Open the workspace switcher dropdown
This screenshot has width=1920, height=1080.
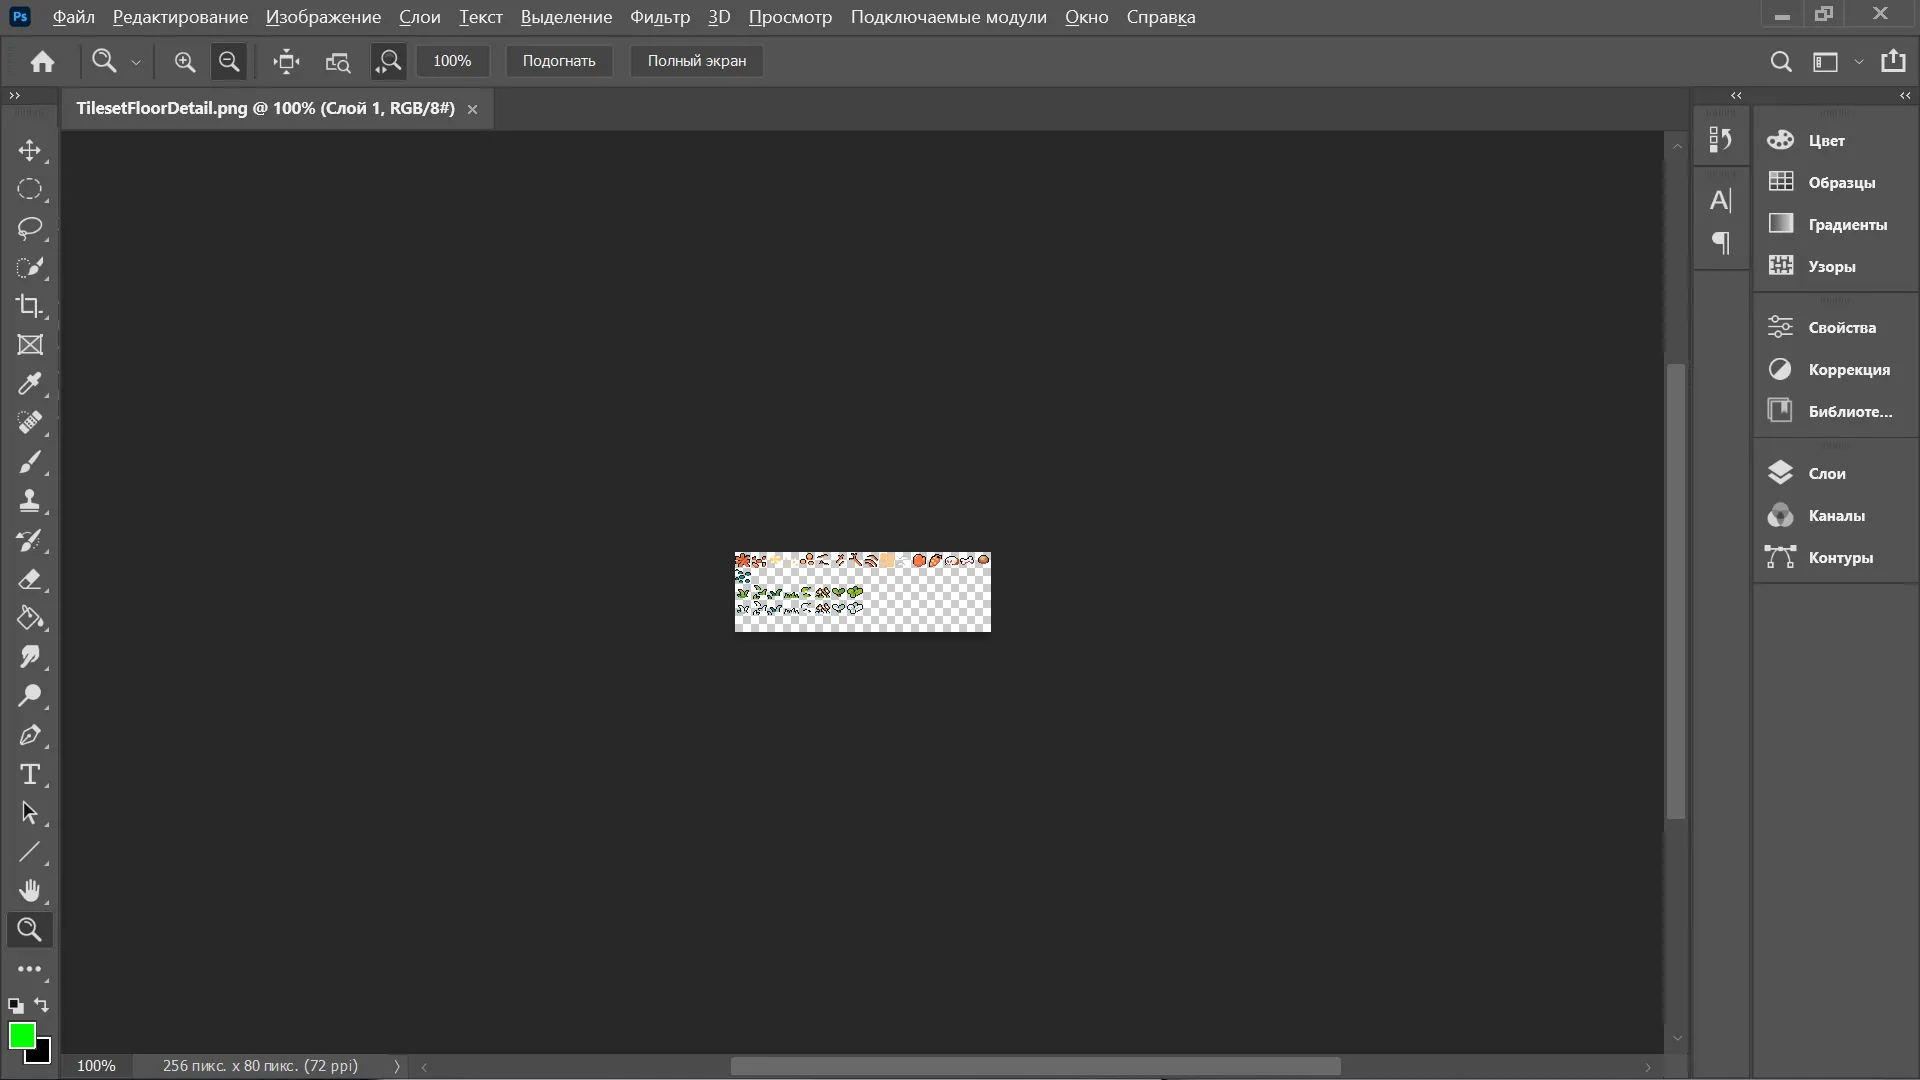click(x=1858, y=61)
